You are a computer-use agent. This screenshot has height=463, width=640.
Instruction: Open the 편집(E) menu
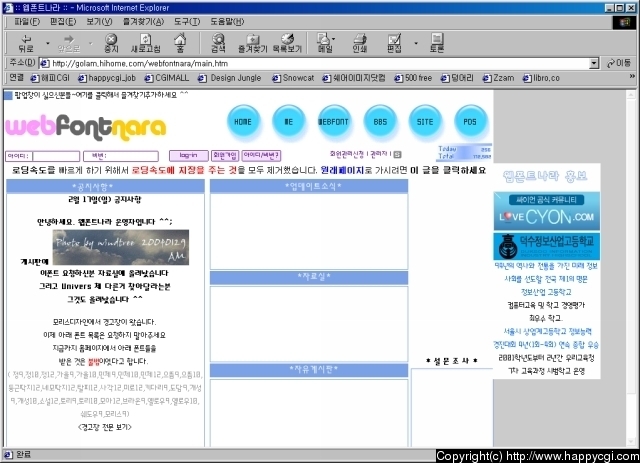pos(63,22)
